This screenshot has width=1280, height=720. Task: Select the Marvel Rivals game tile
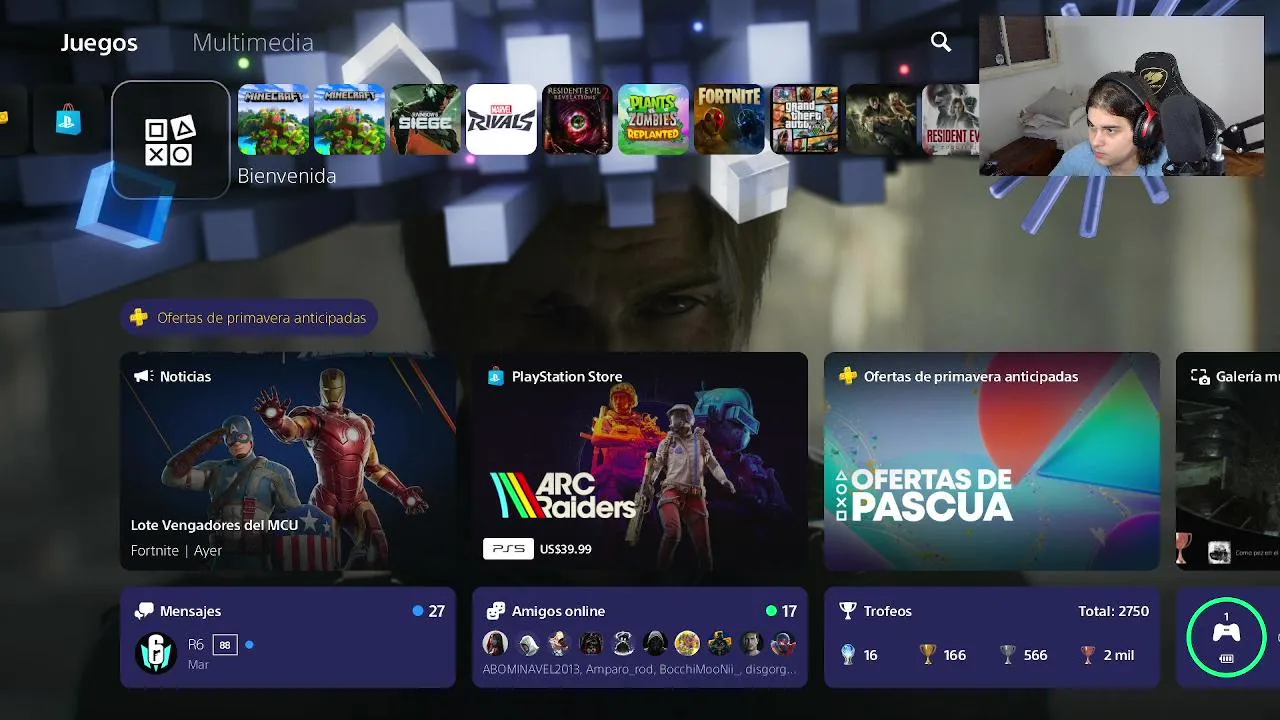pos(502,119)
